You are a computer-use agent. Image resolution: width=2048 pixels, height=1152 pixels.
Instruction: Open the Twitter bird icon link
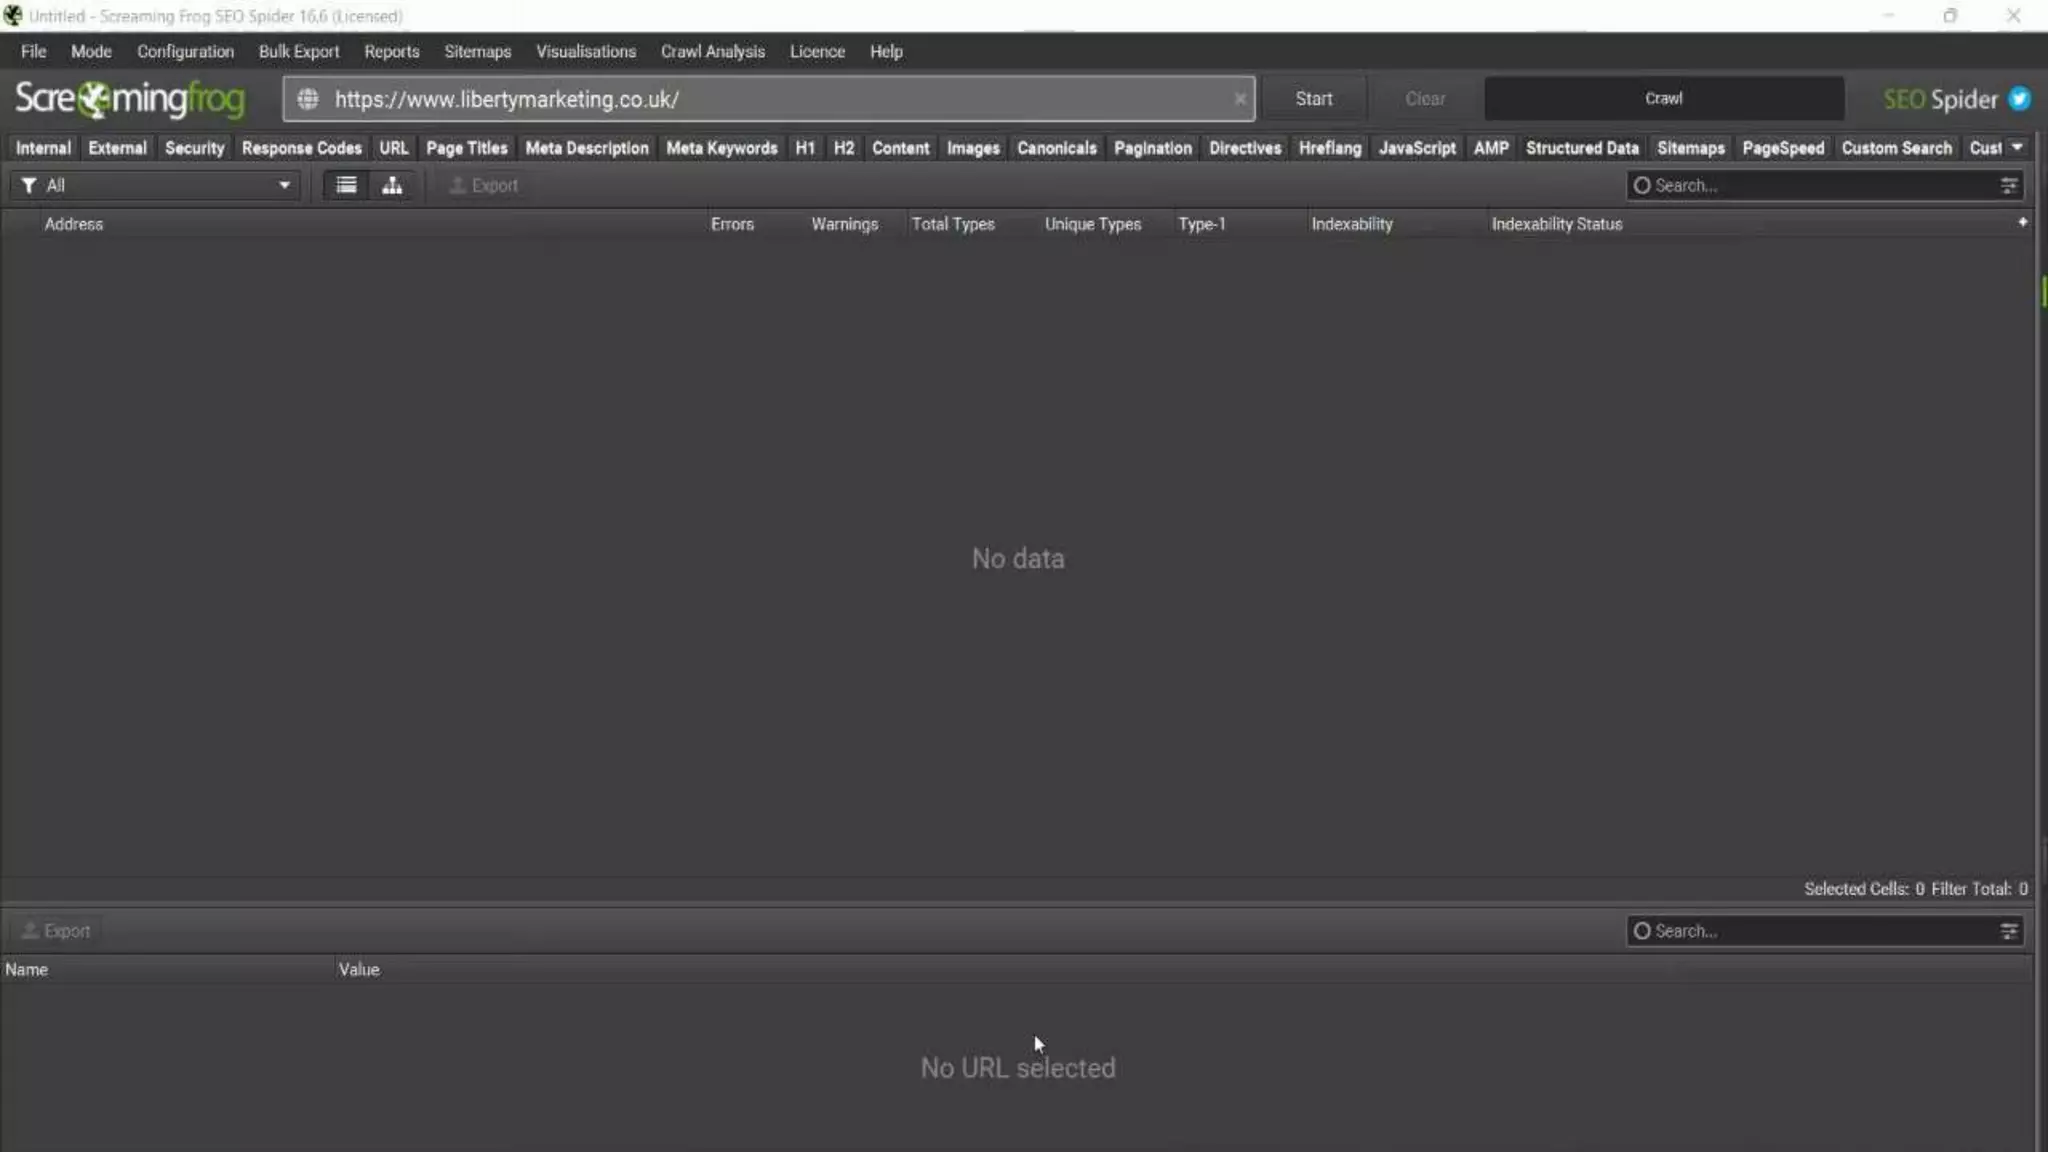2019,99
